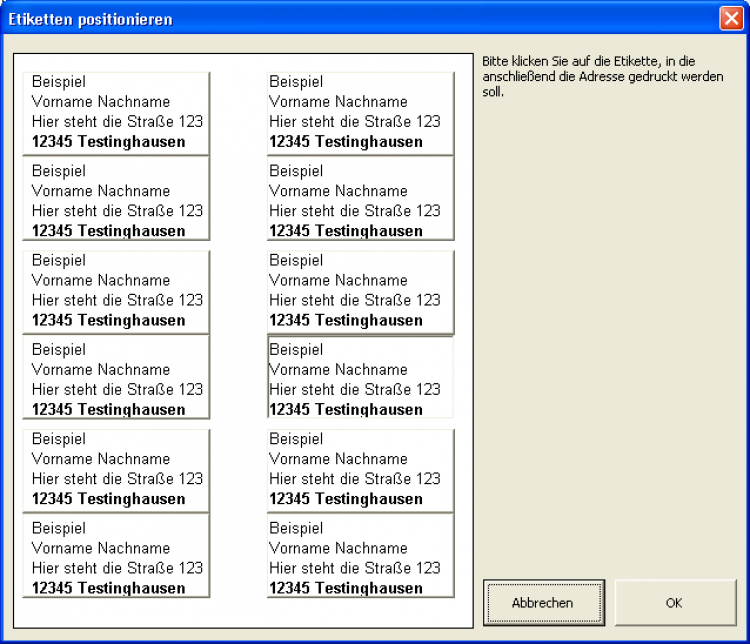Click the empty gray area below instruction text
Viewport: 750px width, 644px height.
610,330
